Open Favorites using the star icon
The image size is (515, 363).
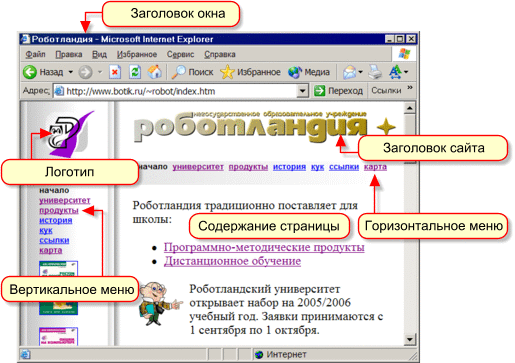coord(227,72)
